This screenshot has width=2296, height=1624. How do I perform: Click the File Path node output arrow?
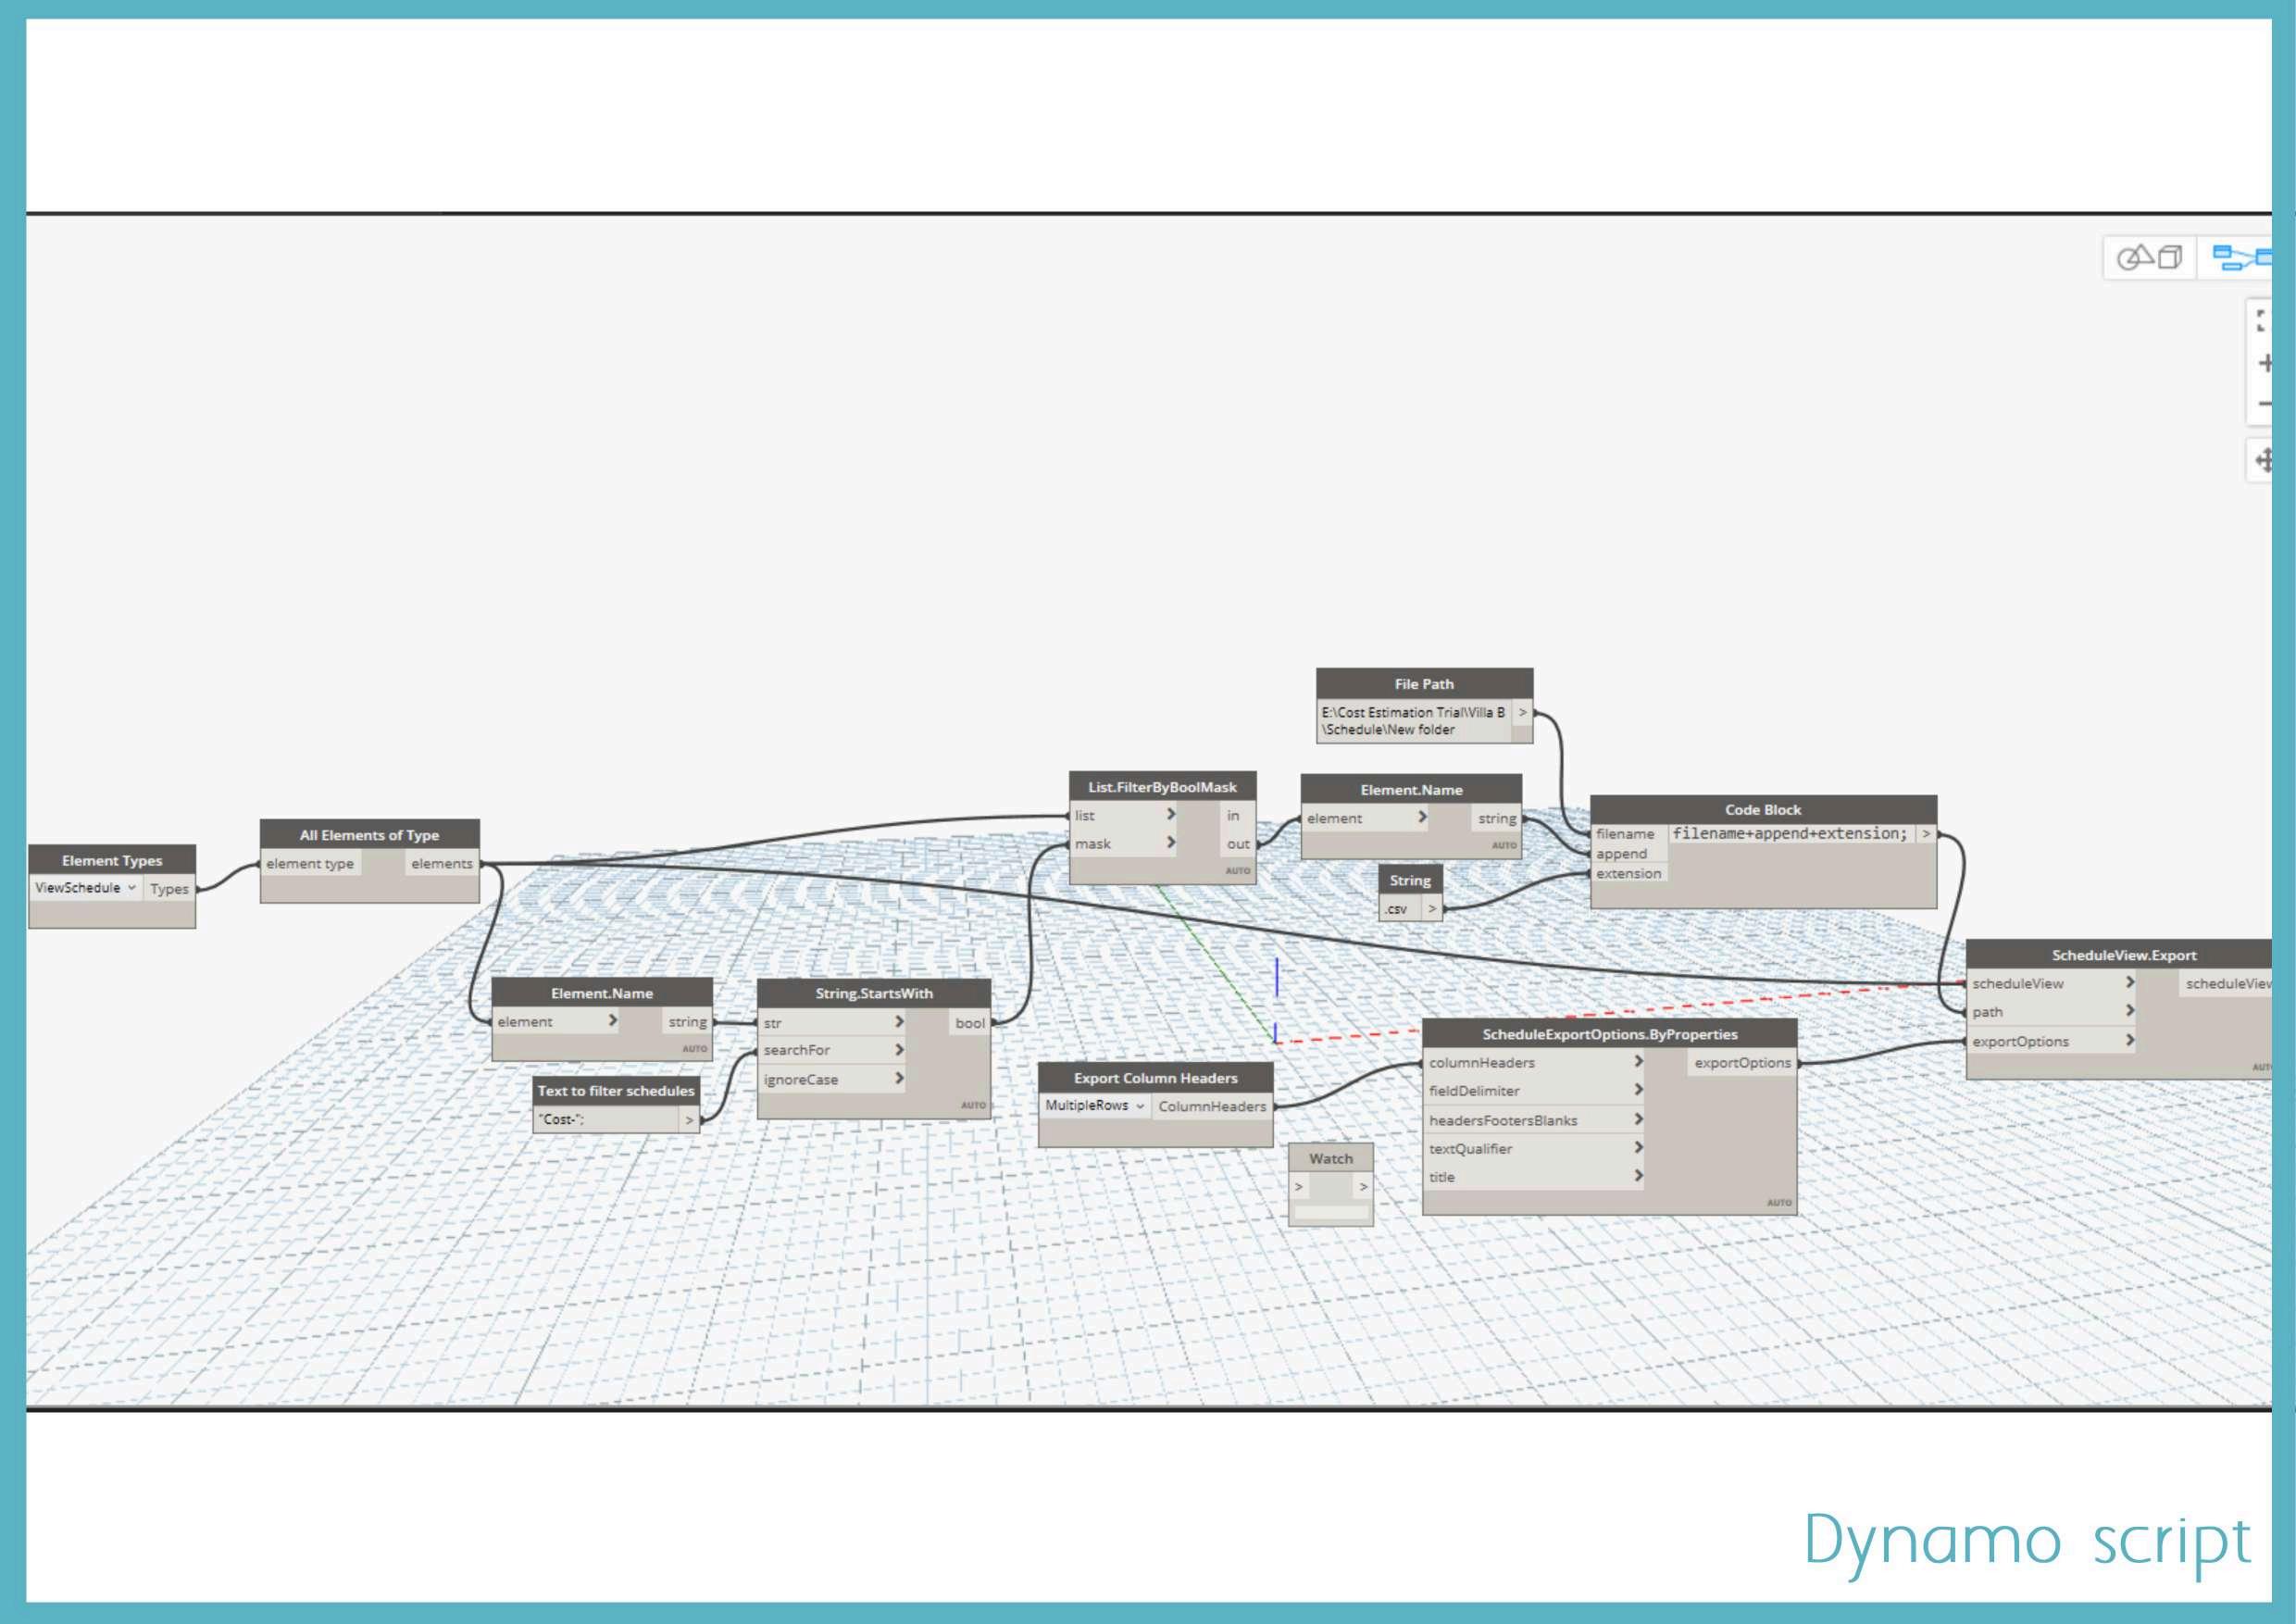(1522, 712)
